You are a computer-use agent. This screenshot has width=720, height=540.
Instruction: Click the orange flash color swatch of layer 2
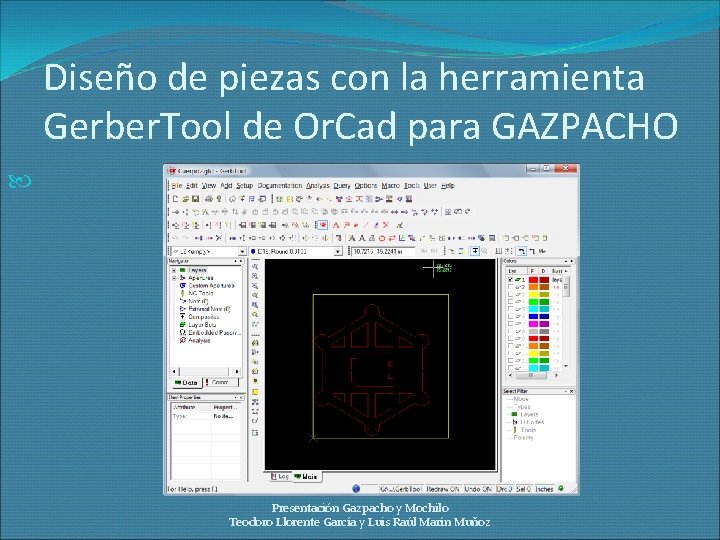533,287
